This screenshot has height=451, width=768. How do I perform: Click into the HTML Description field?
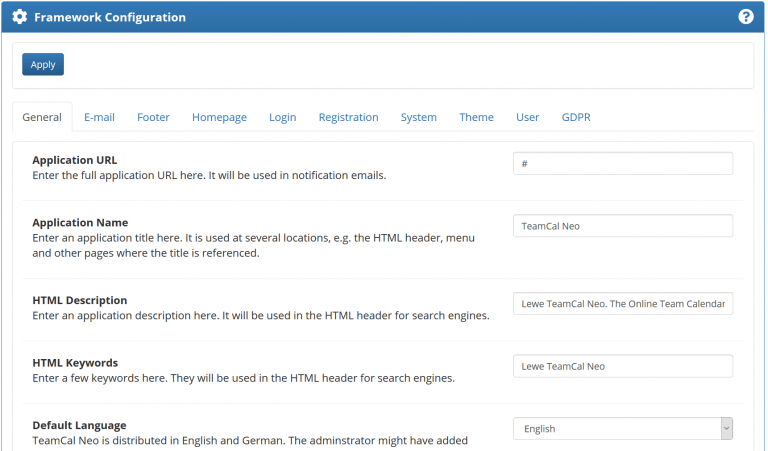coord(622,303)
